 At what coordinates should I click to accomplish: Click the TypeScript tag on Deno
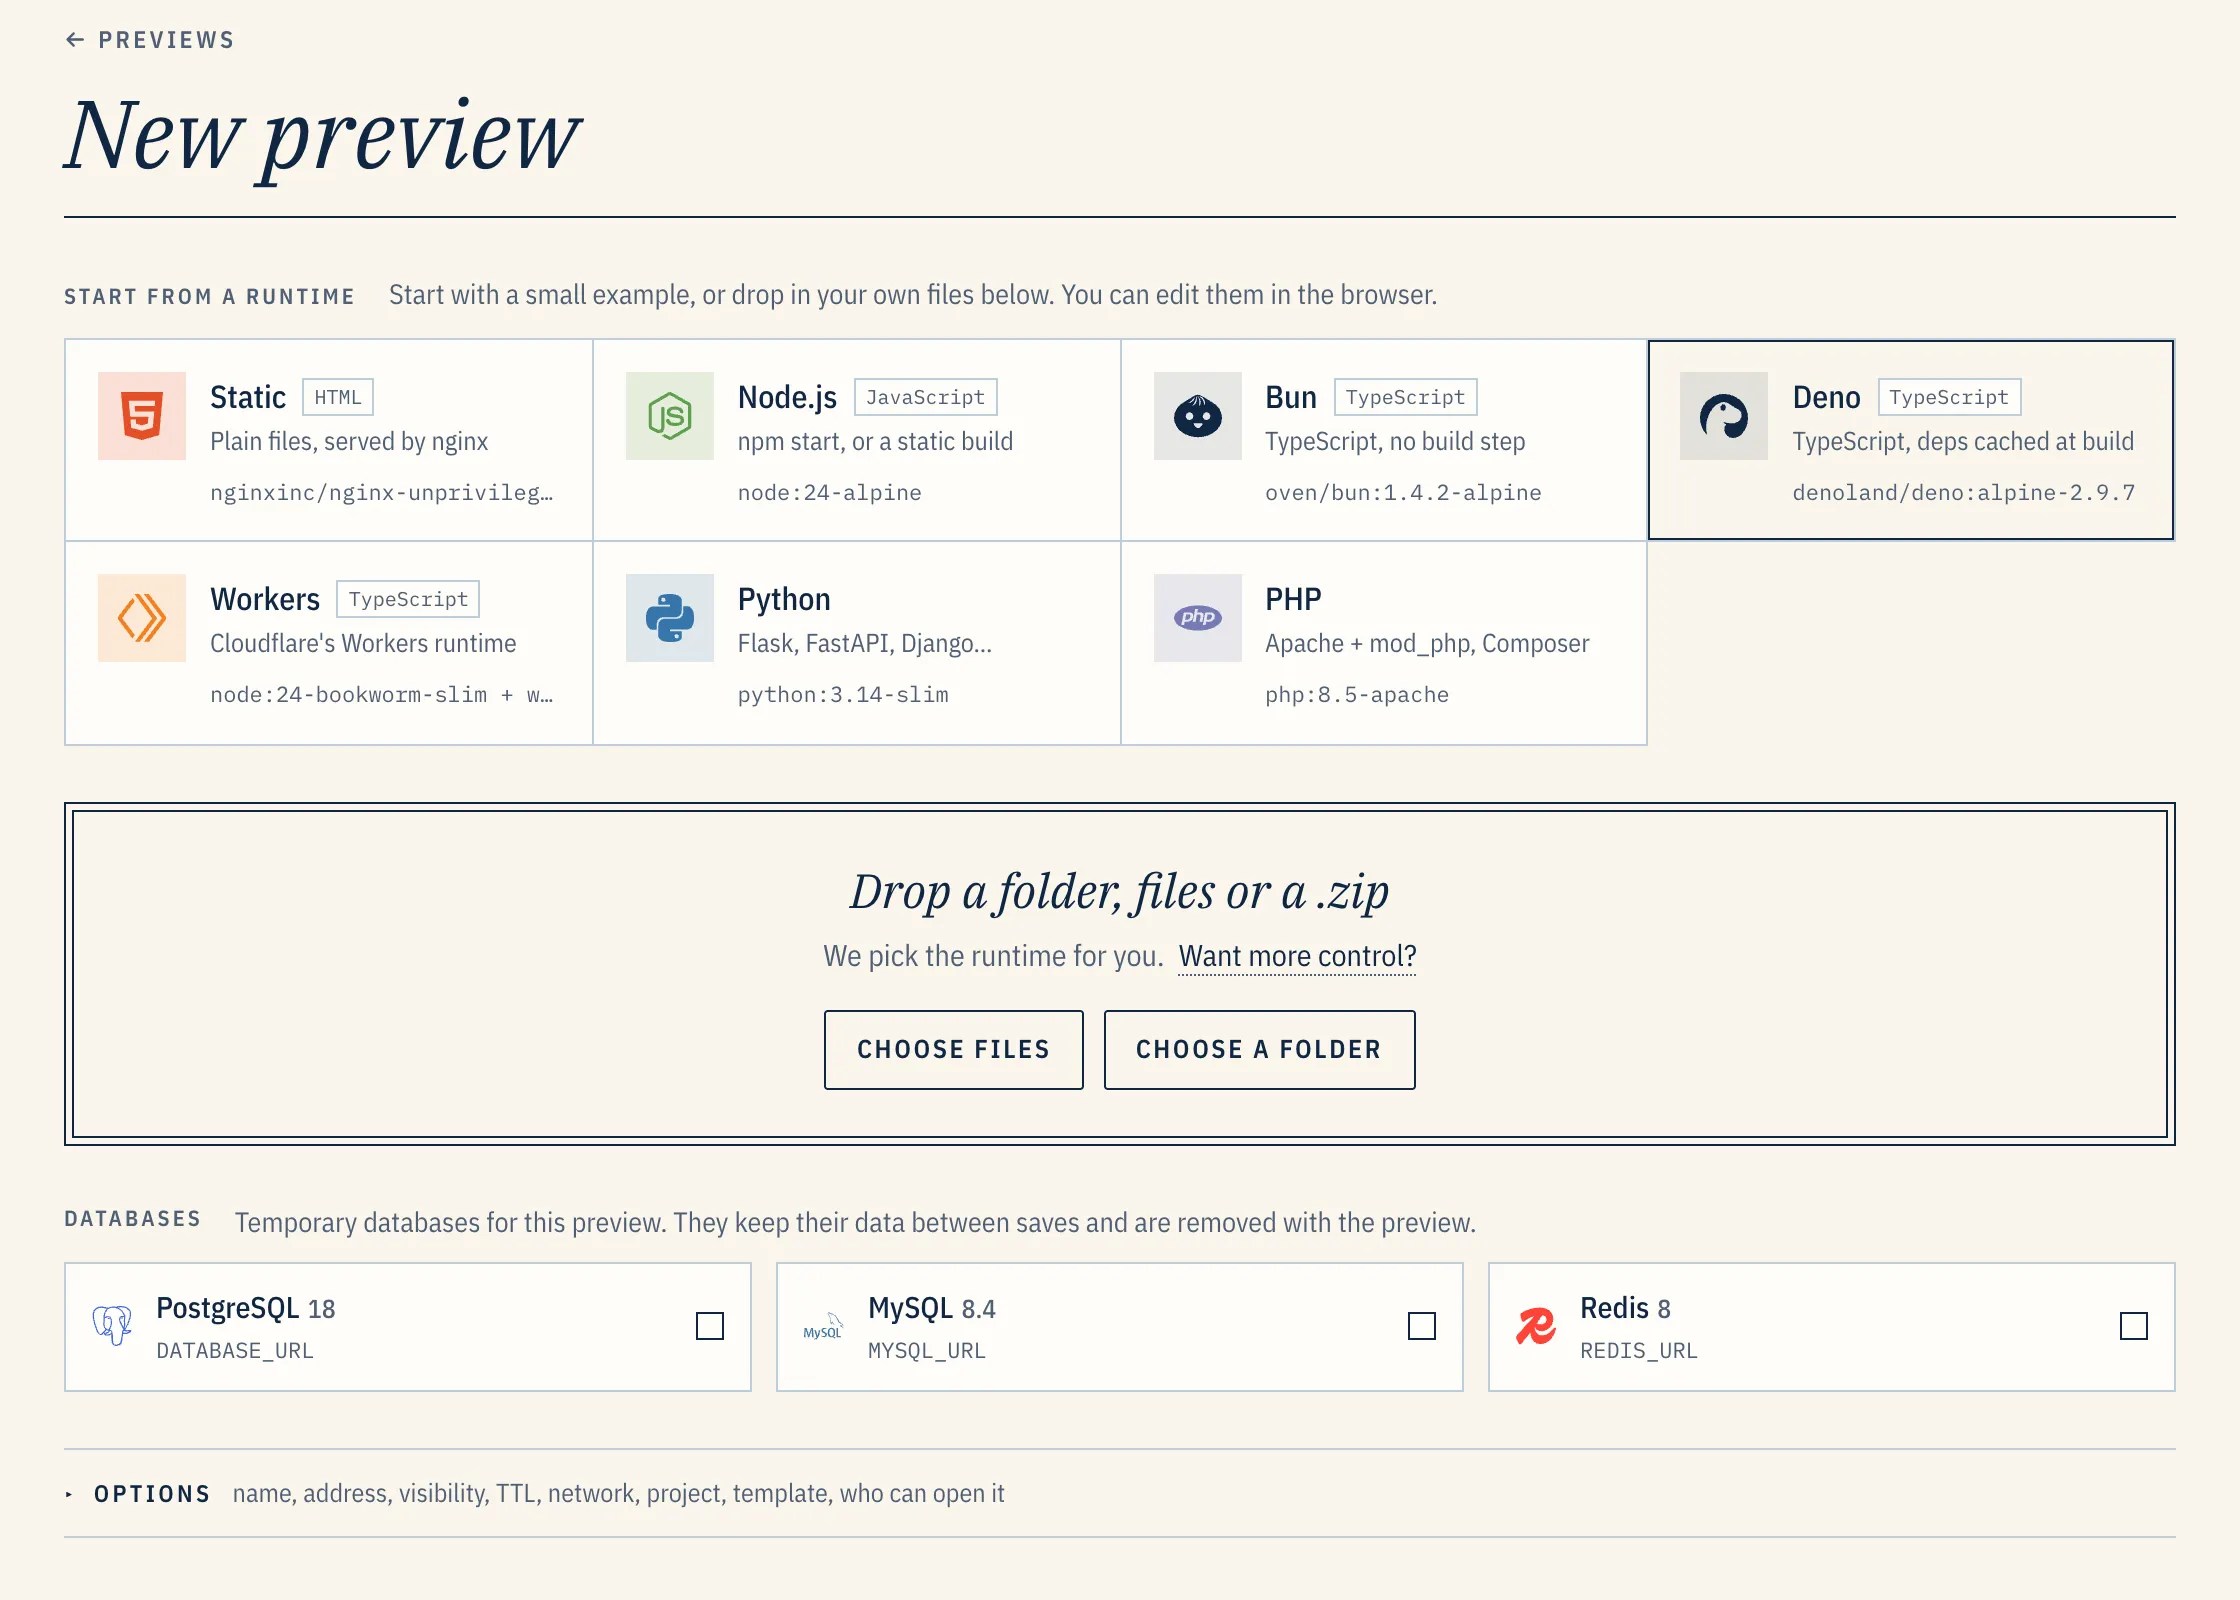(1950, 397)
